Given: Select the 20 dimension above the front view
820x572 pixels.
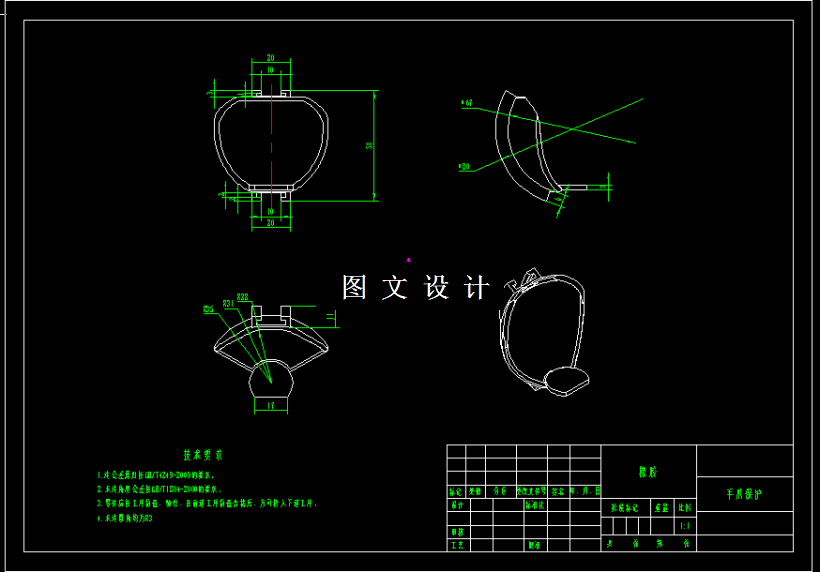Looking at the screenshot, I should (270, 58).
